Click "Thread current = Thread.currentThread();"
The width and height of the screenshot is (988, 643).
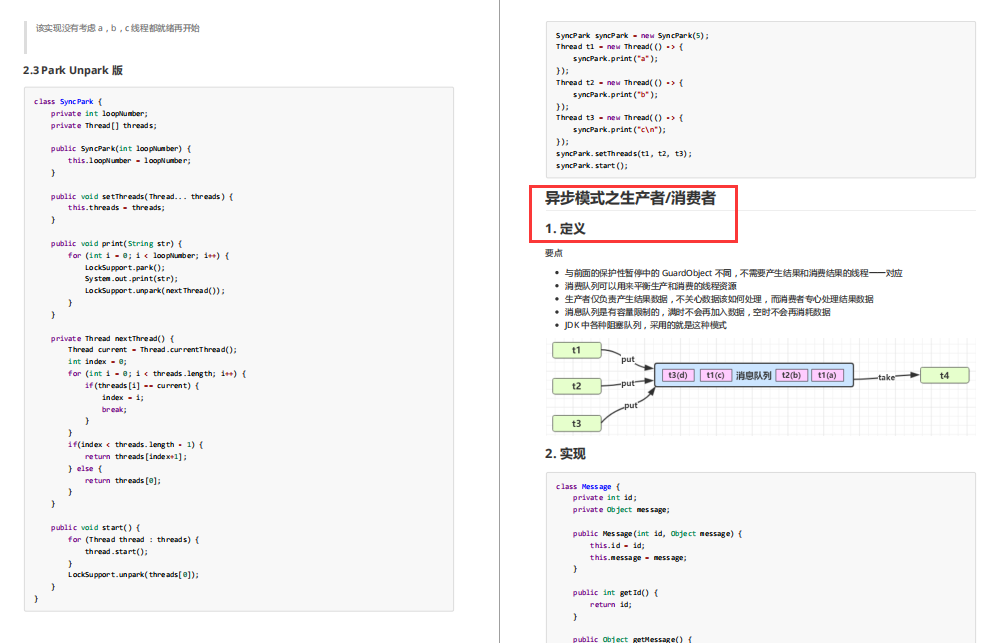coord(152,350)
